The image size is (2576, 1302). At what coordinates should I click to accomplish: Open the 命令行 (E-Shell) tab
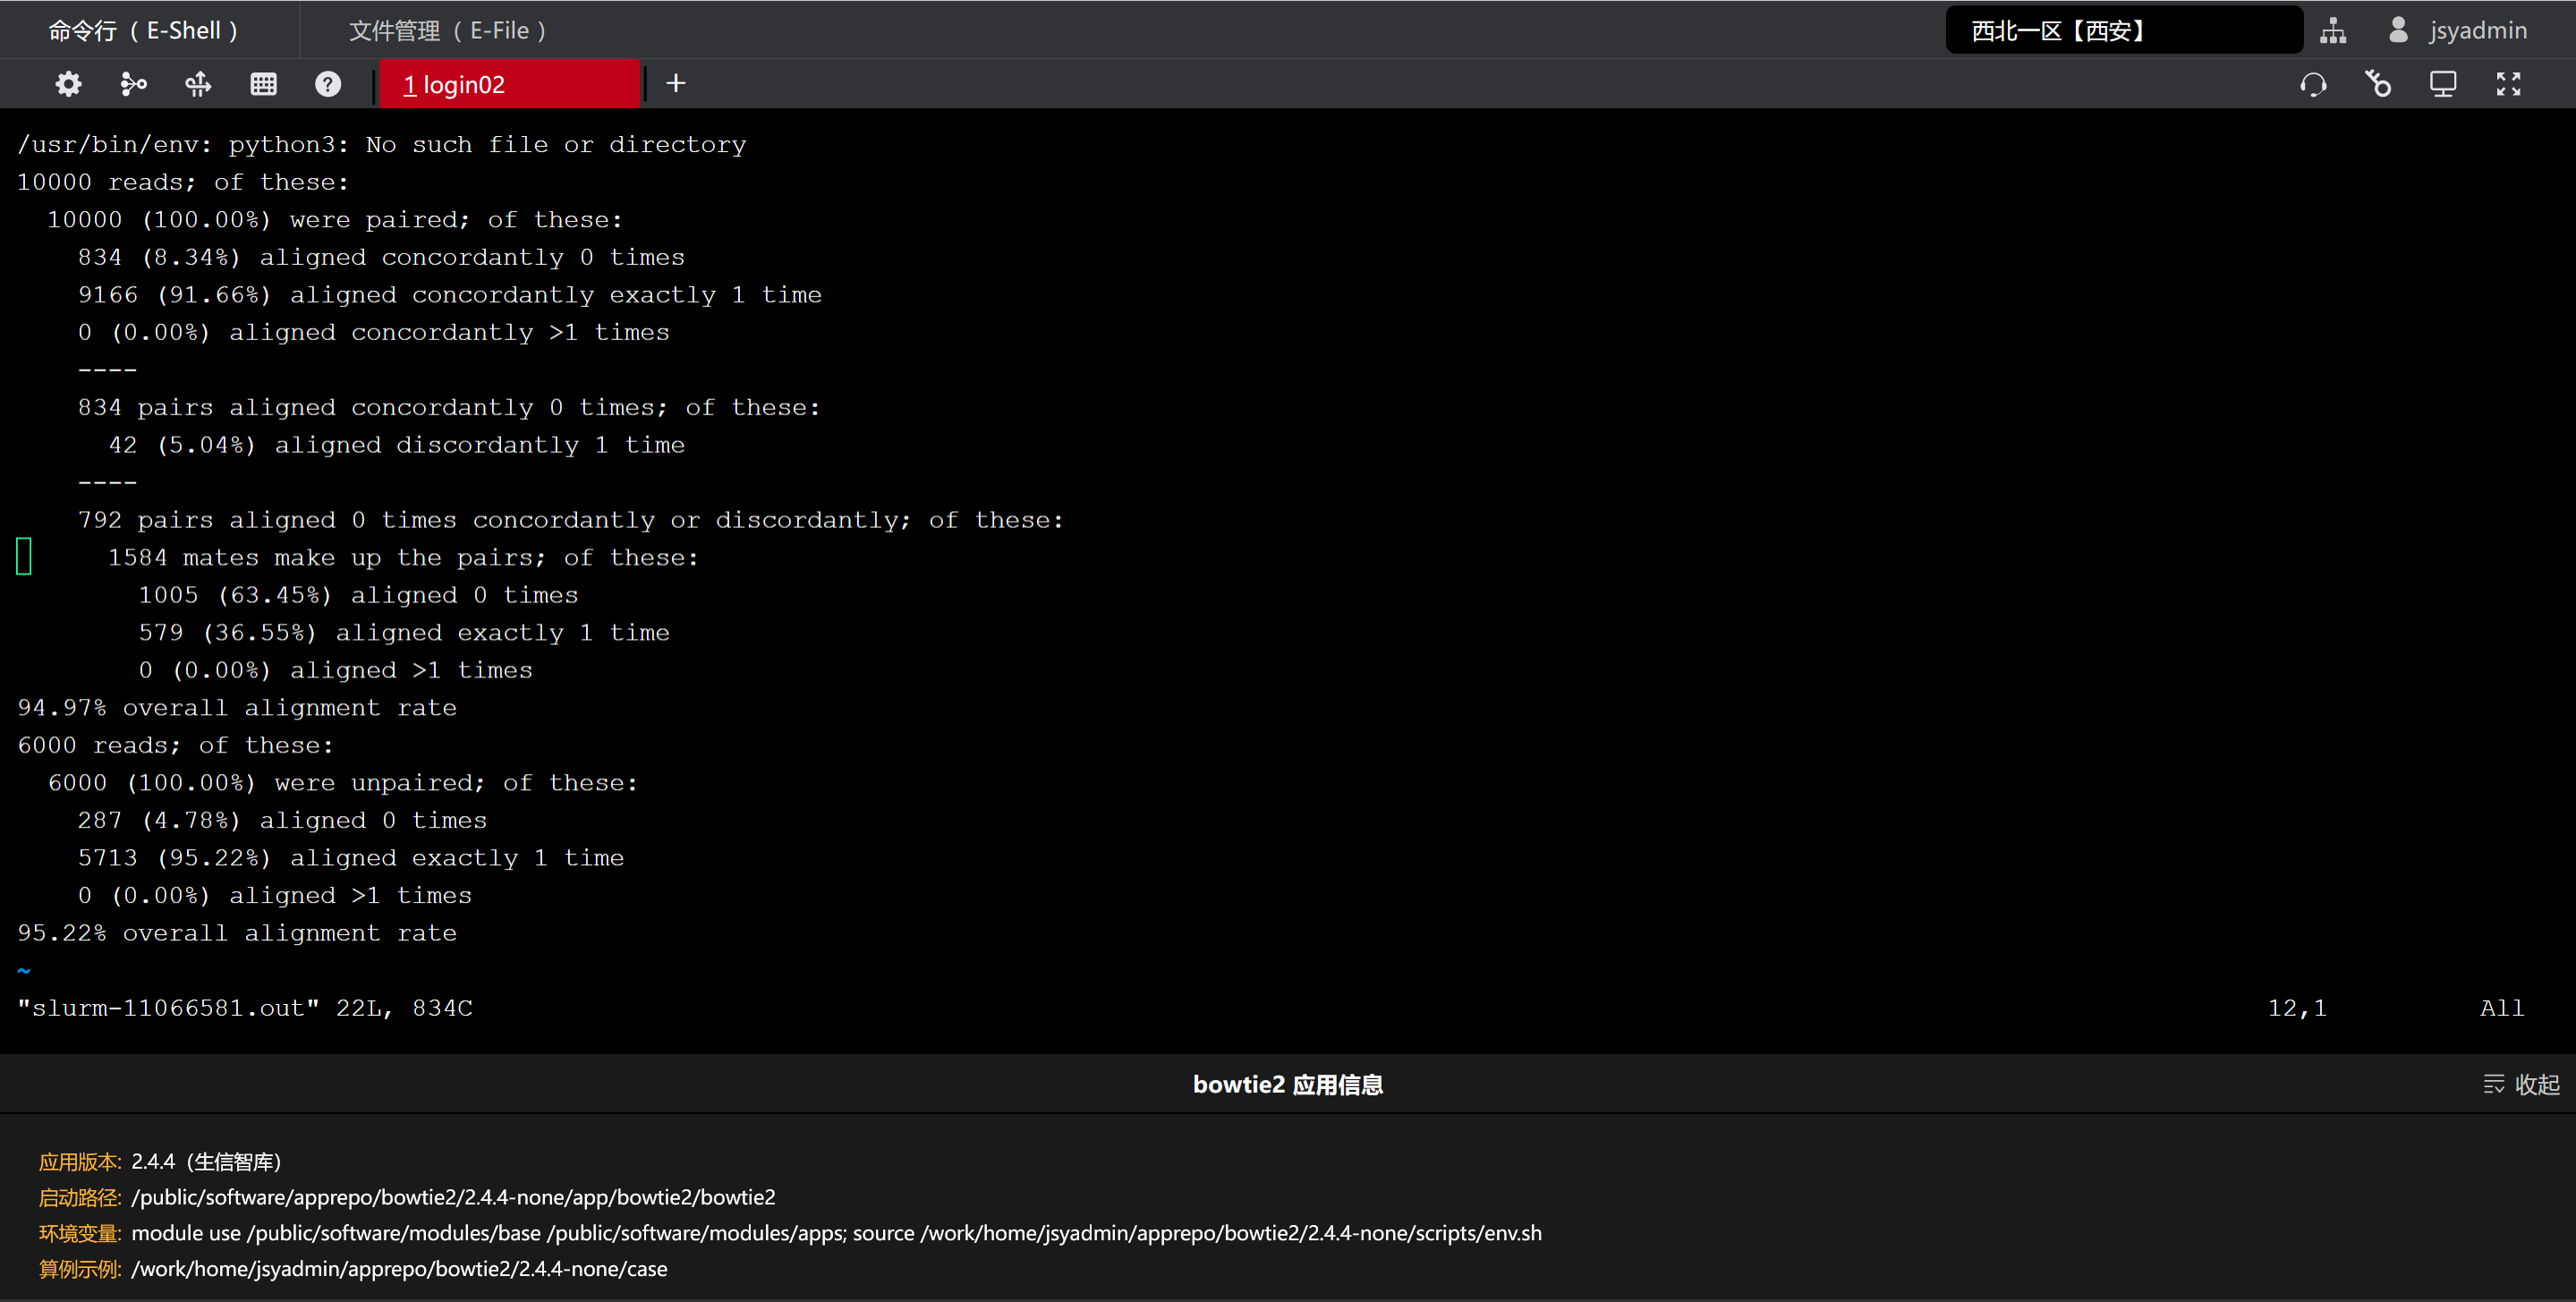tap(143, 31)
